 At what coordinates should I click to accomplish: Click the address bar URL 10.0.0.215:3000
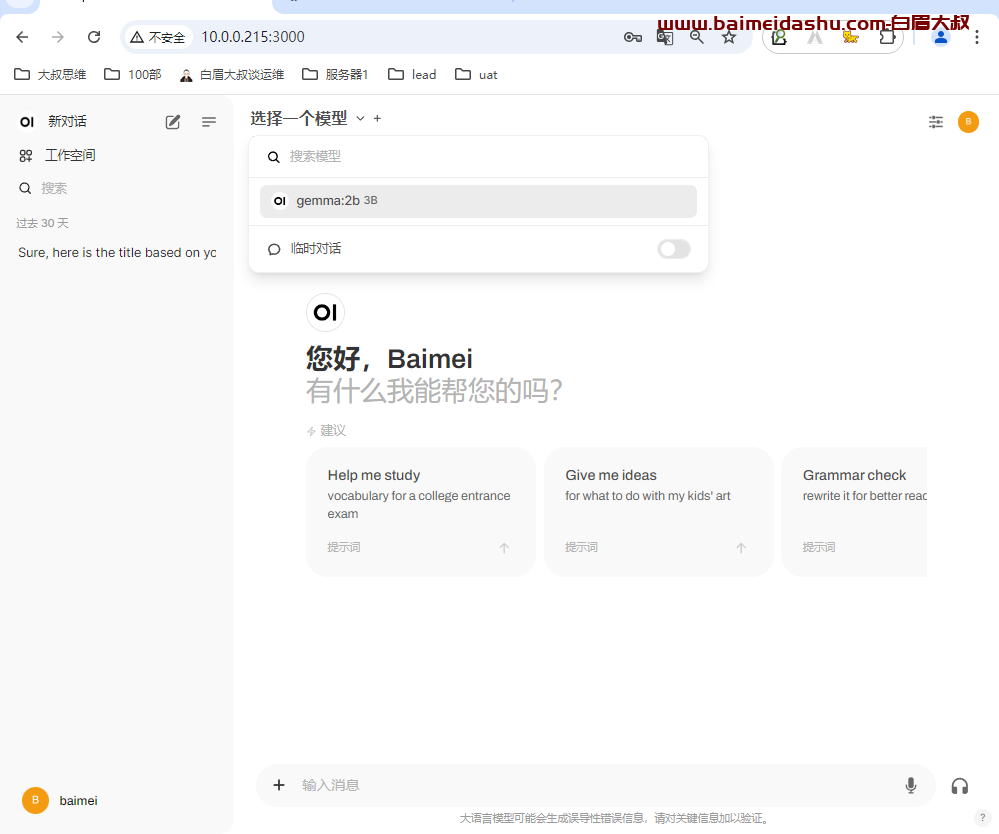(253, 37)
